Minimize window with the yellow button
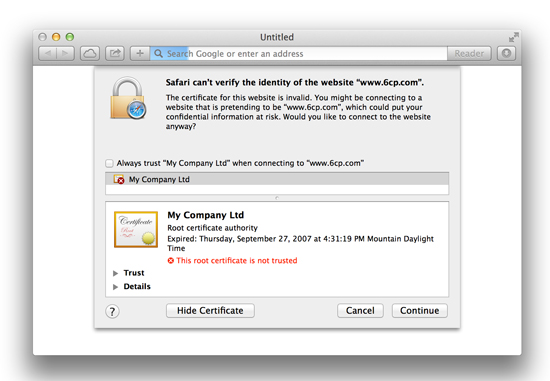The height and width of the screenshot is (381, 550). pyautogui.click(x=56, y=37)
